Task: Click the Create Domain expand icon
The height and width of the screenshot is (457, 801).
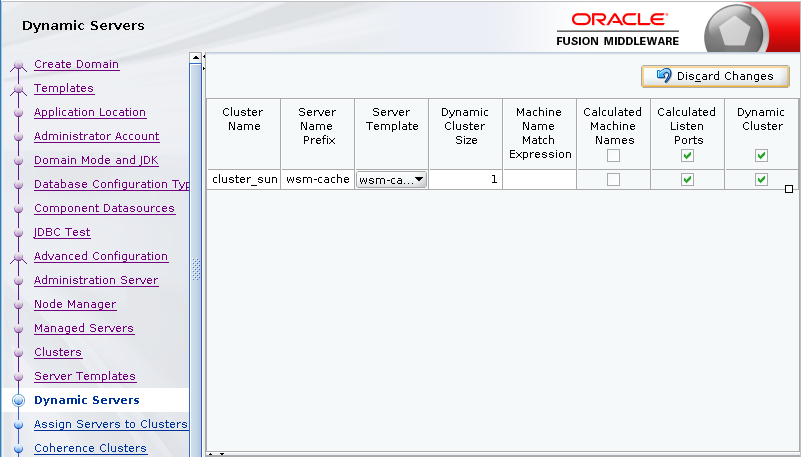Action: [18, 66]
